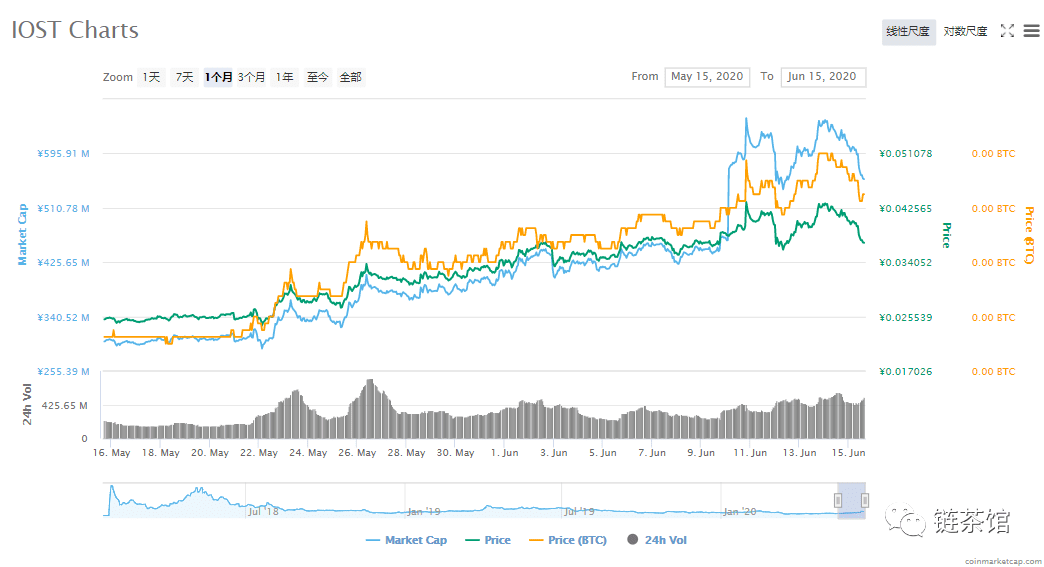
Task: Select 至今 zoom range
Action: (x=318, y=77)
